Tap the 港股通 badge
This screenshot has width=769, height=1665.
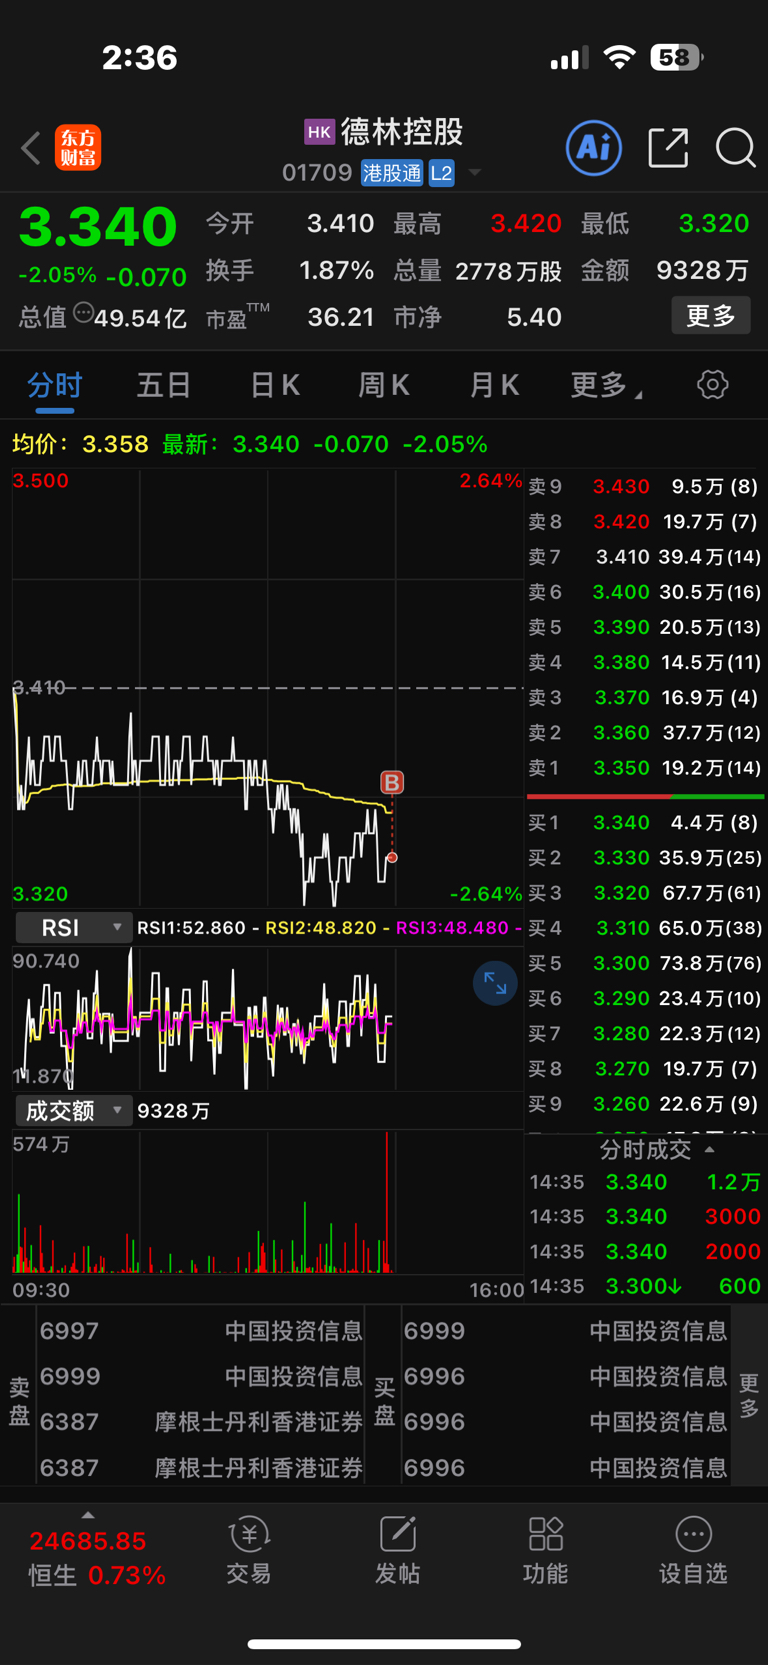(x=392, y=173)
